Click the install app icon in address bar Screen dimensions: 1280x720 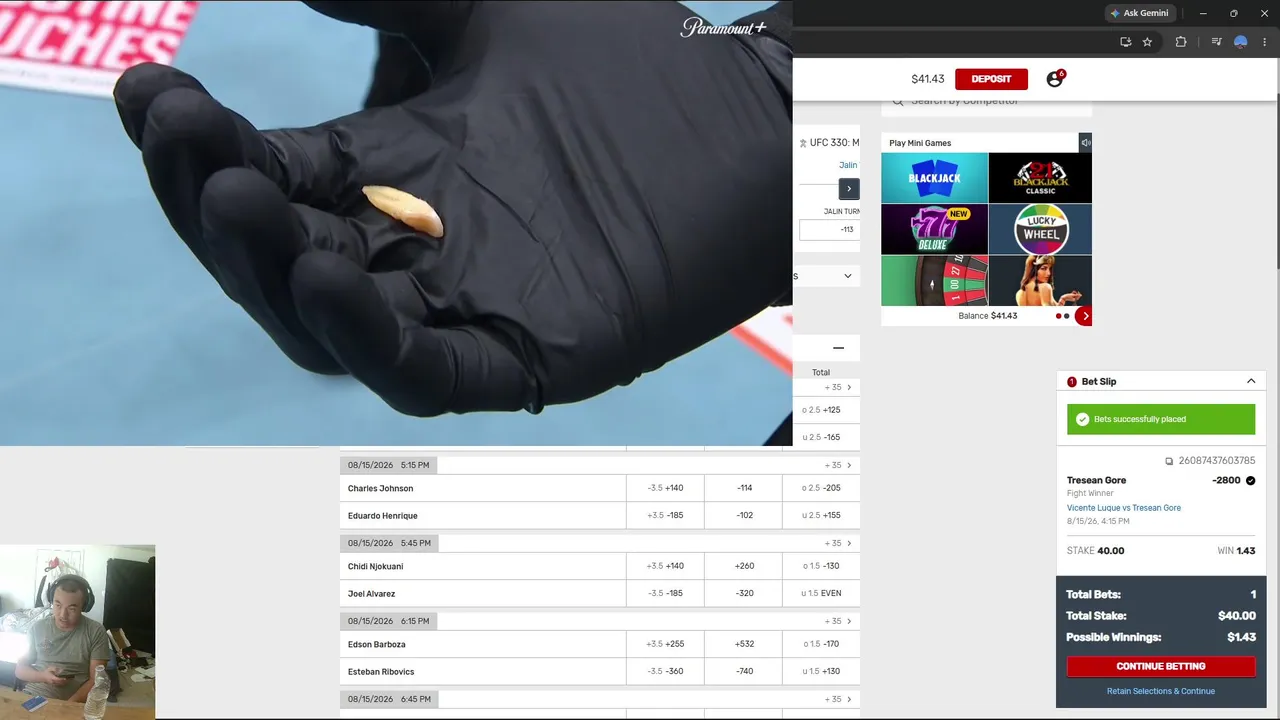click(1126, 42)
